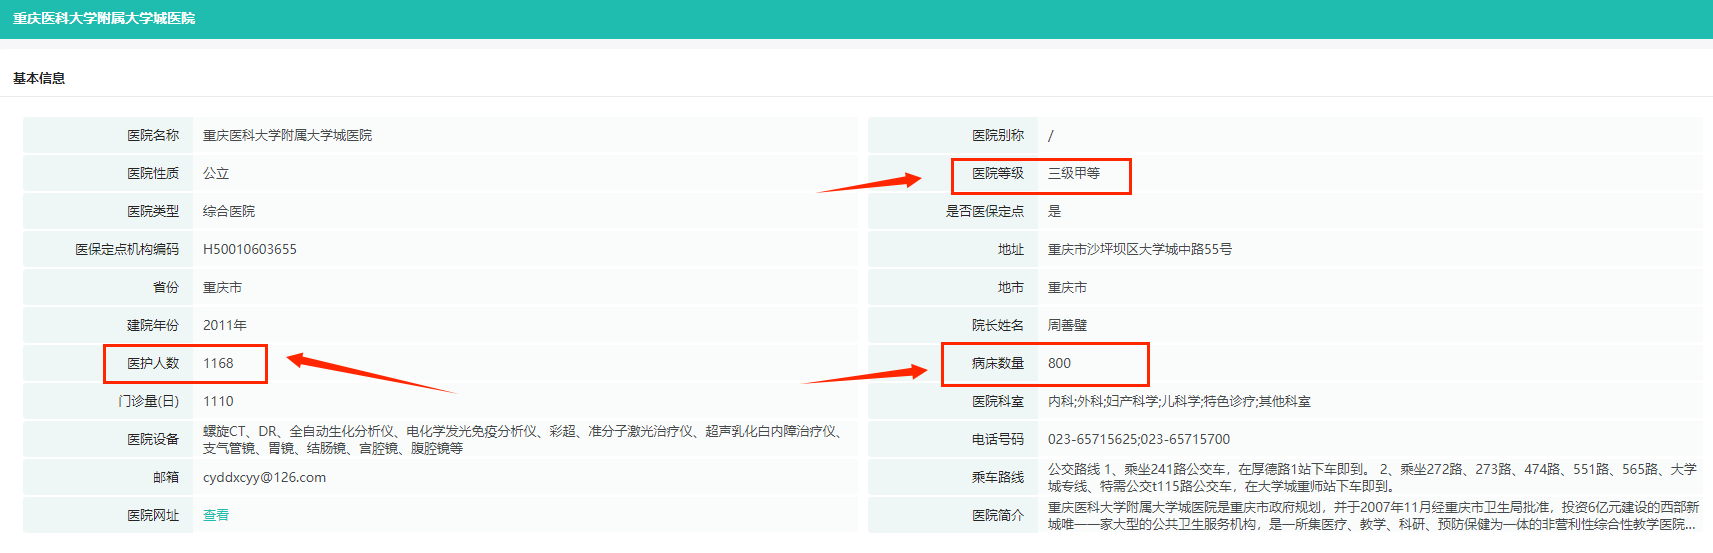Click the 地址 label

click(1011, 249)
